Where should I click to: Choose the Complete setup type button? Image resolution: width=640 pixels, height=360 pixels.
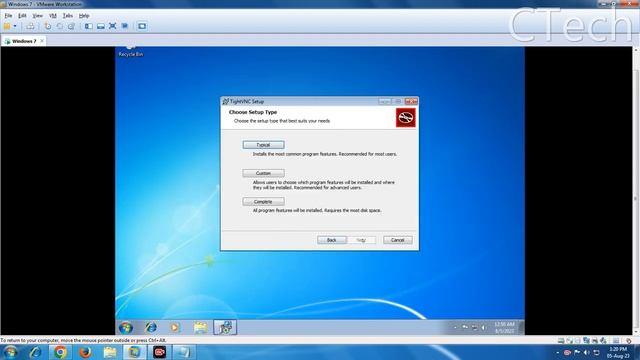[x=263, y=202]
